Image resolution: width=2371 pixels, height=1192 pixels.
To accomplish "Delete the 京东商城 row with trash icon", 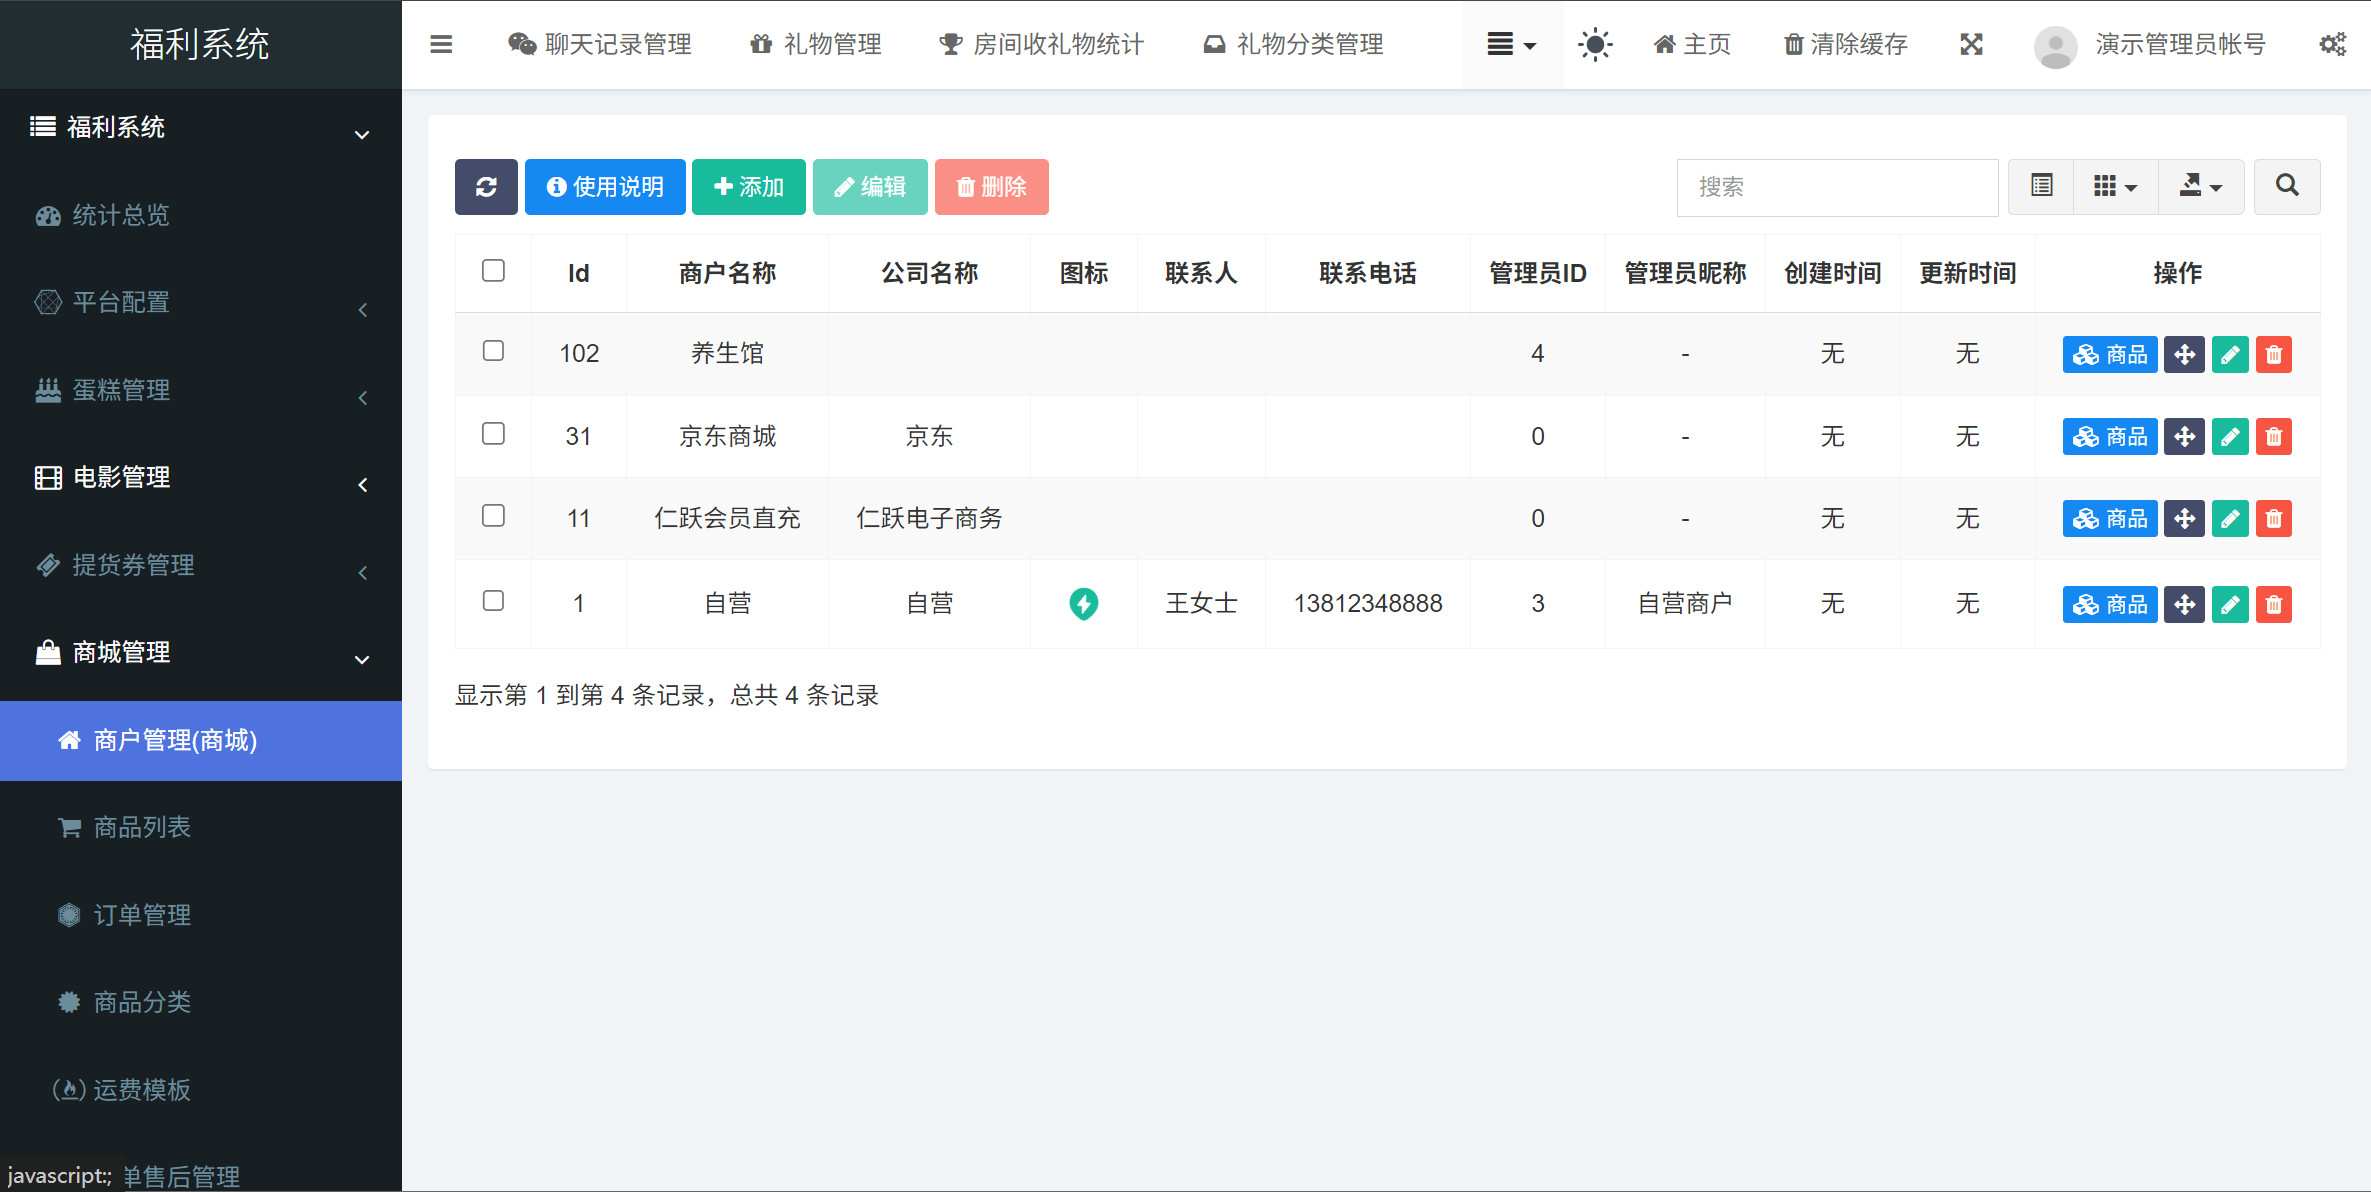I will point(2274,436).
